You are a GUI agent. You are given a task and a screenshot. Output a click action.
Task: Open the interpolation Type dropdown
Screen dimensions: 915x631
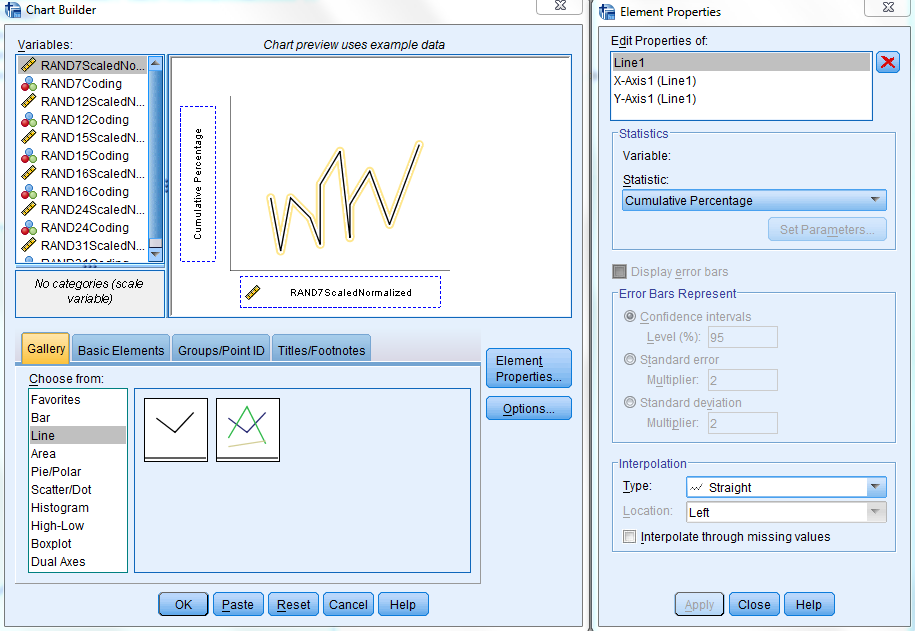[x=785, y=488]
